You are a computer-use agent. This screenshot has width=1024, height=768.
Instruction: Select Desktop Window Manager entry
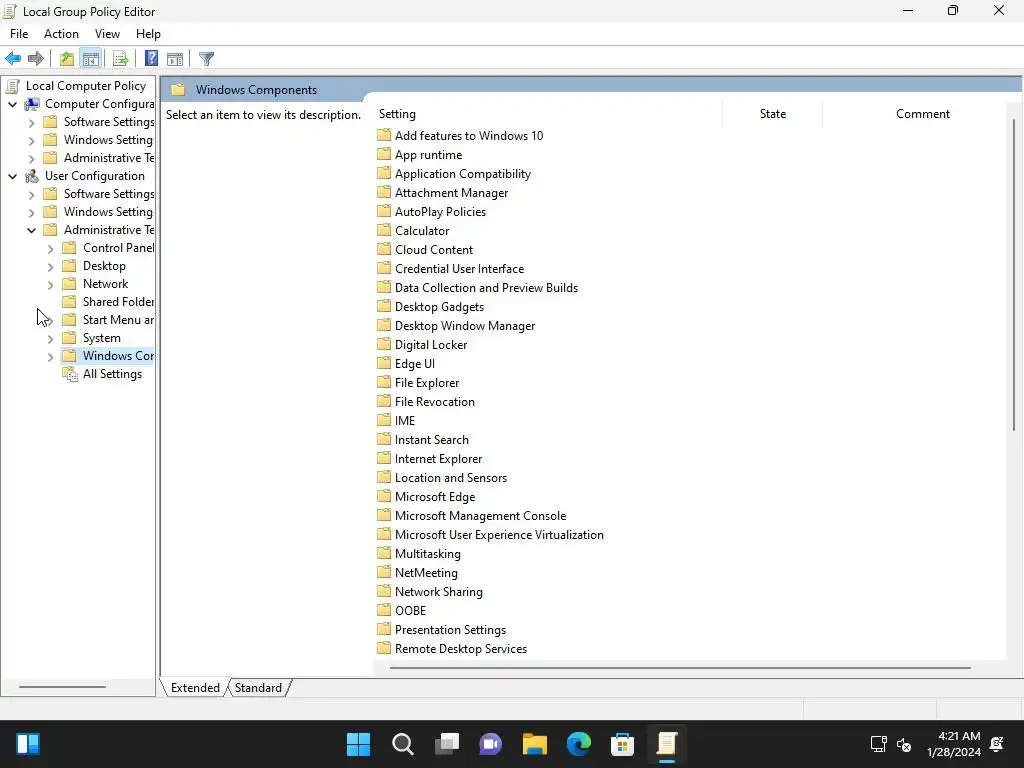click(465, 326)
